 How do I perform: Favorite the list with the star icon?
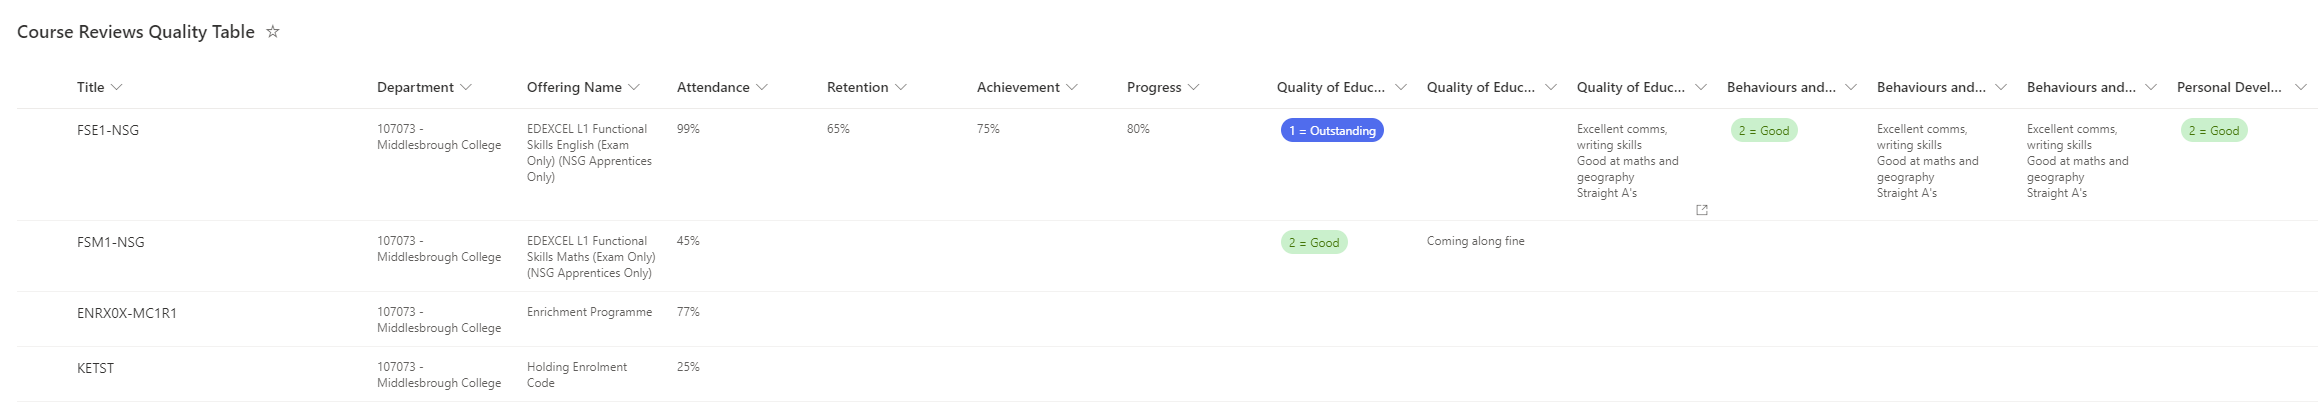[x=272, y=32]
